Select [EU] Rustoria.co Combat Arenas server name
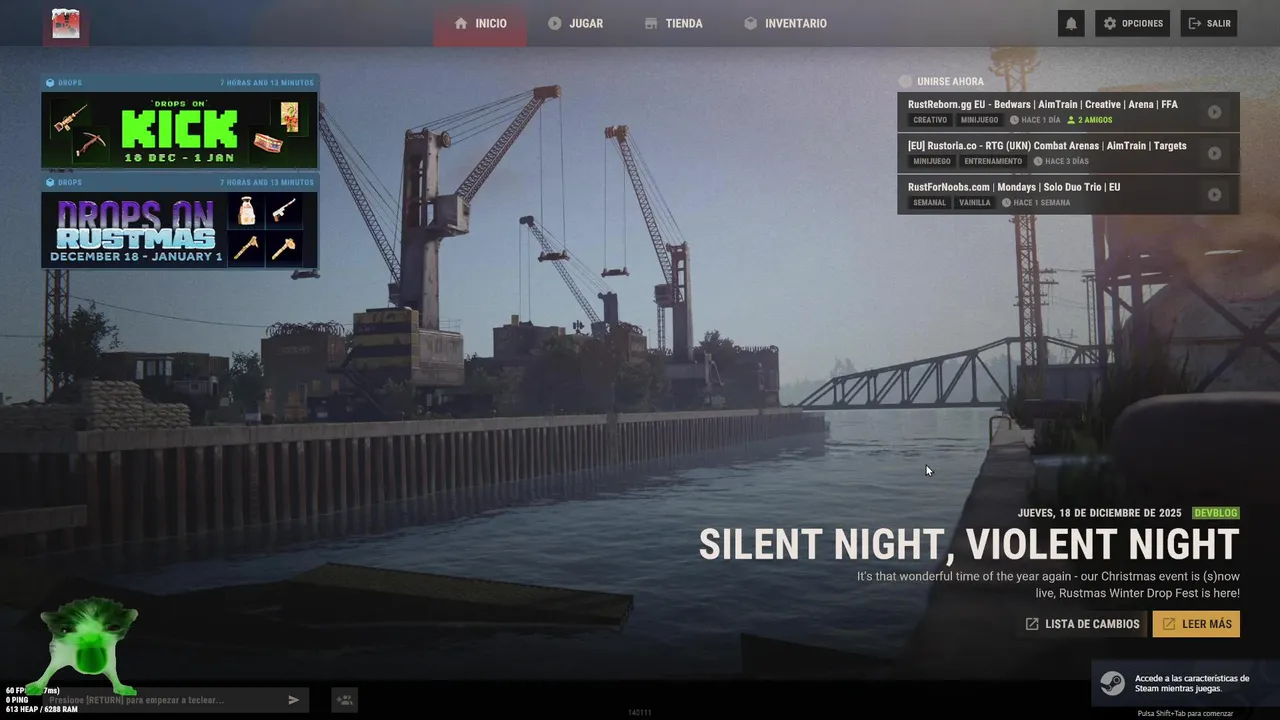The height and width of the screenshot is (720, 1280). point(1047,145)
